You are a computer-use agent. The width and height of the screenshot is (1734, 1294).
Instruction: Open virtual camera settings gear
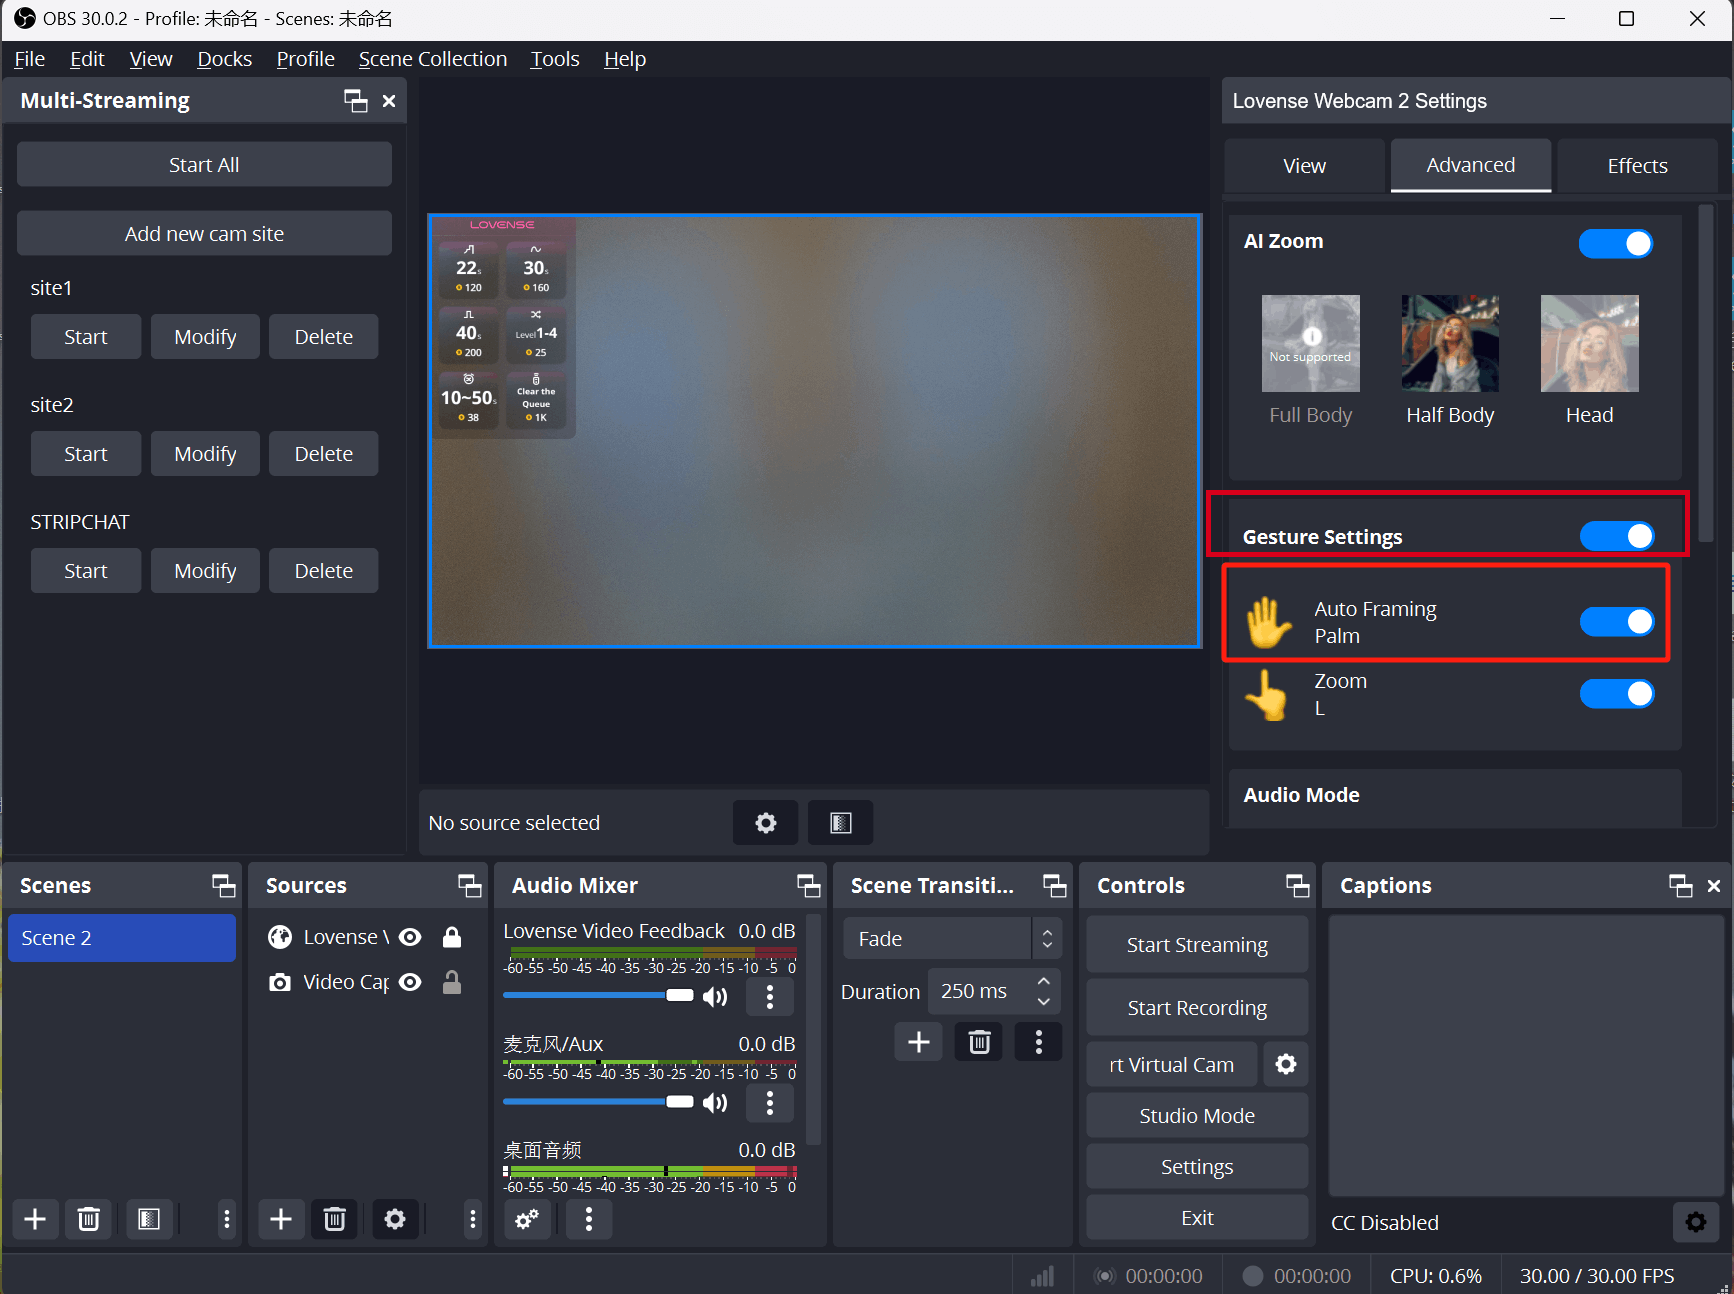[x=1286, y=1065]
